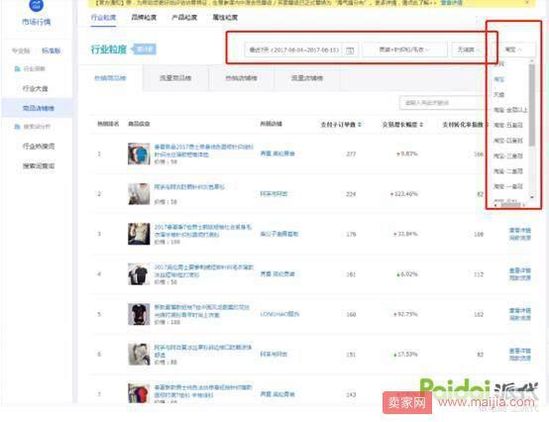Click the 搜索词分析 section icon in sidebar
Screen dimensions: 549x422
click(x=17, y=126)
